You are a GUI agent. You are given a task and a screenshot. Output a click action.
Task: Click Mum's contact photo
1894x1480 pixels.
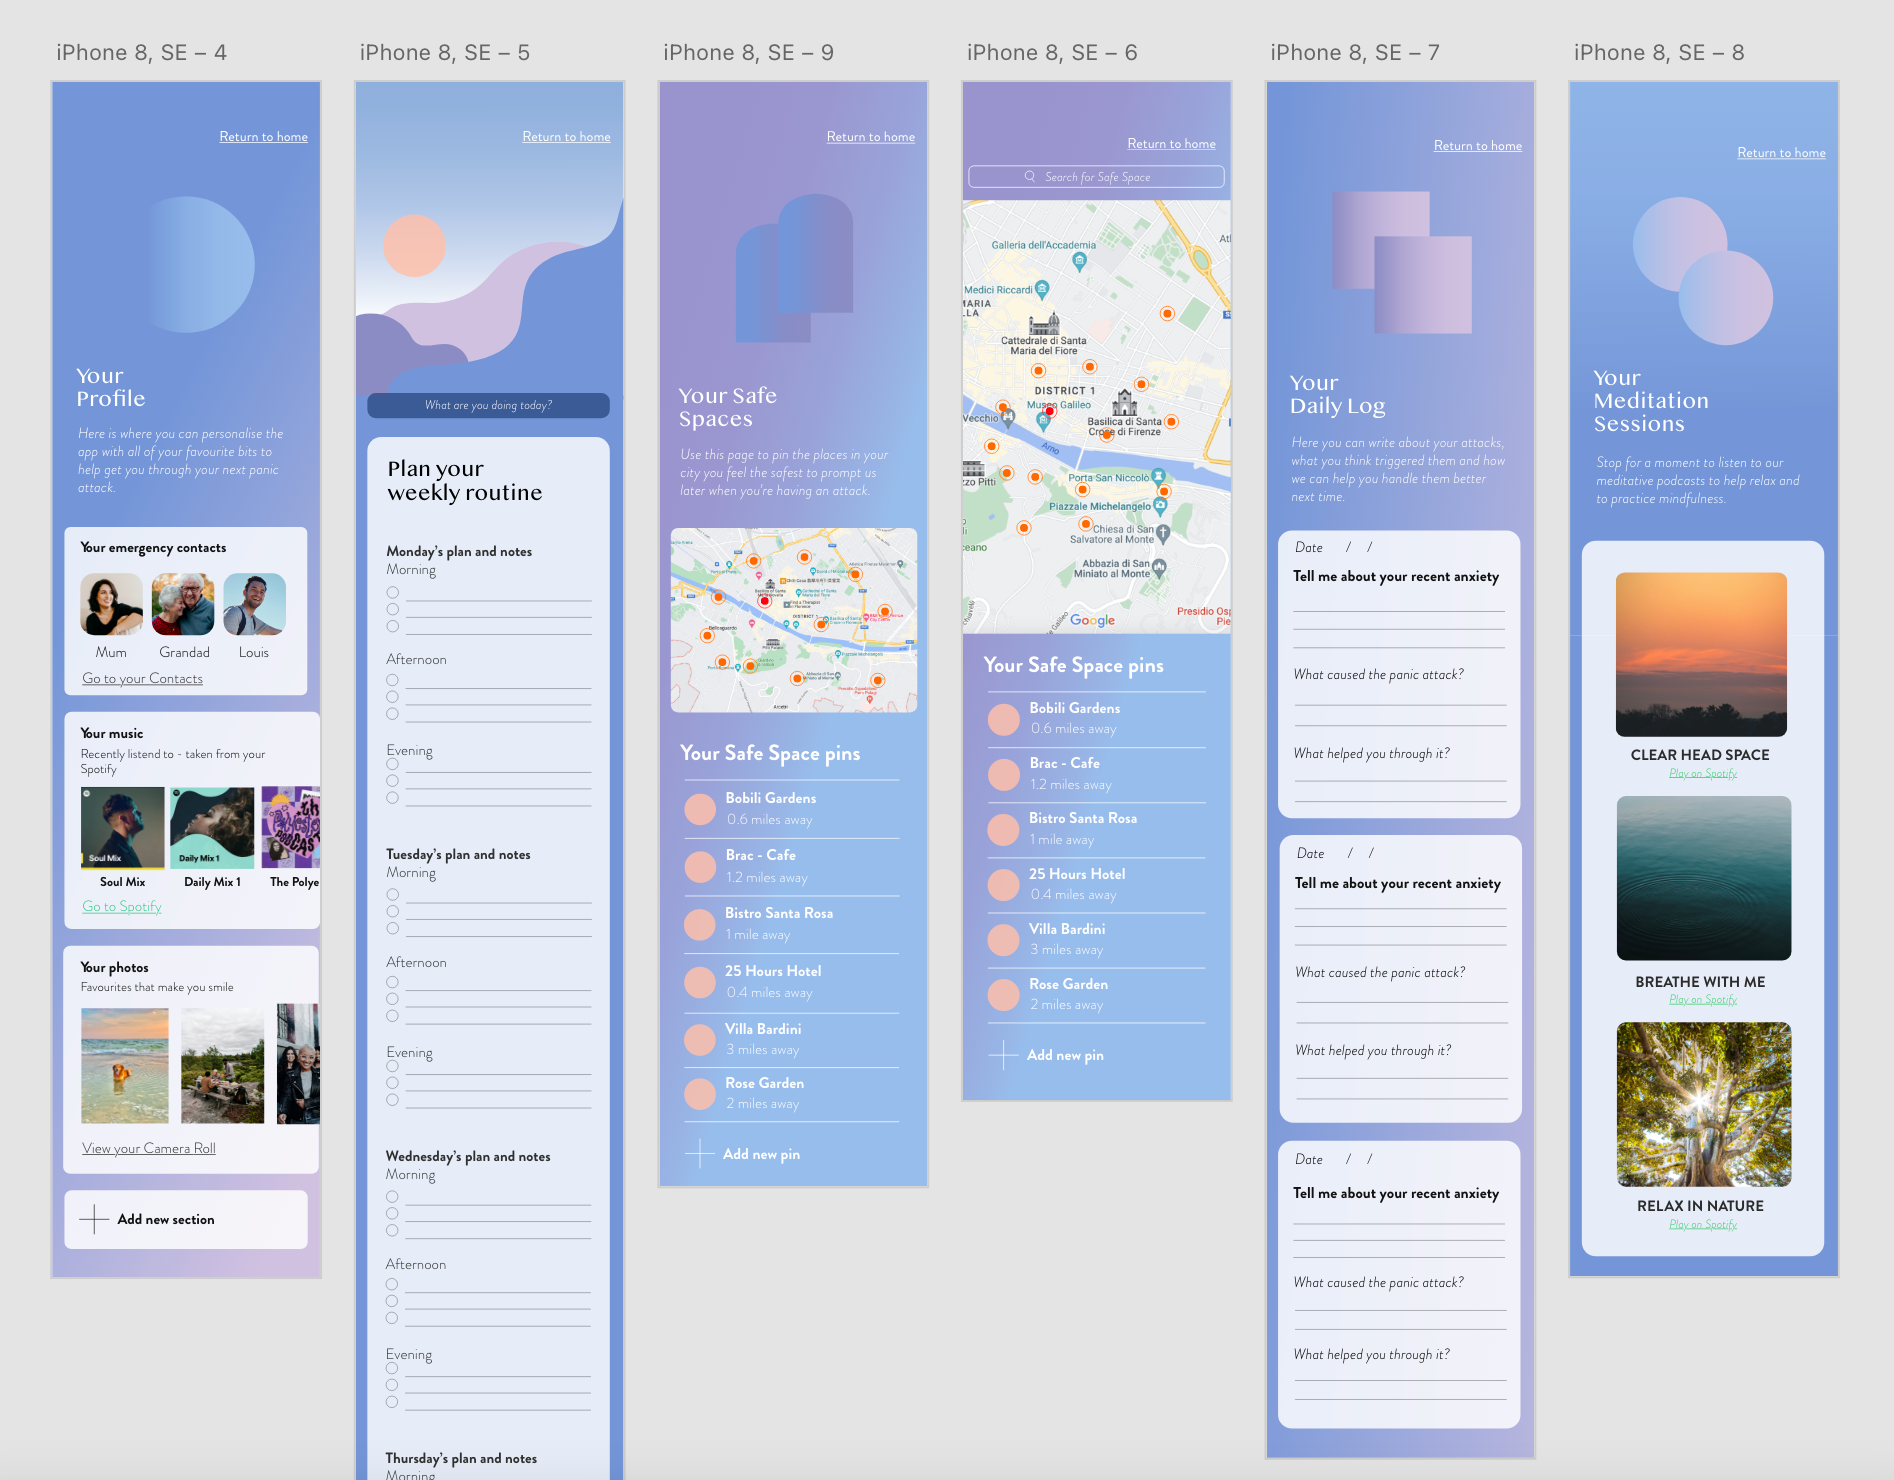(x=112, y=604)
